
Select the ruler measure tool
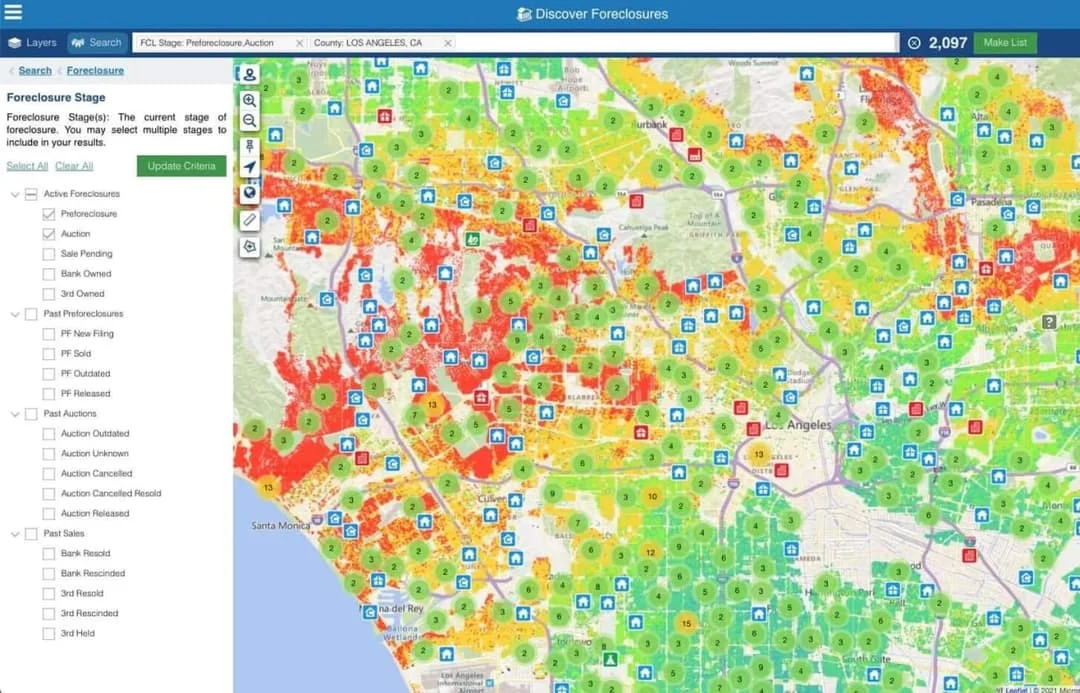pos(250,219)
